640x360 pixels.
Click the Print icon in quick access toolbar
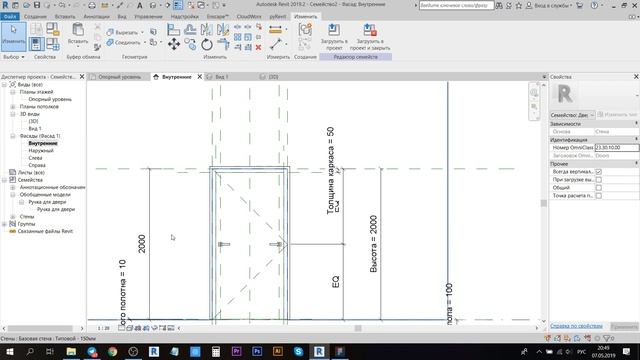click(92, 5)
